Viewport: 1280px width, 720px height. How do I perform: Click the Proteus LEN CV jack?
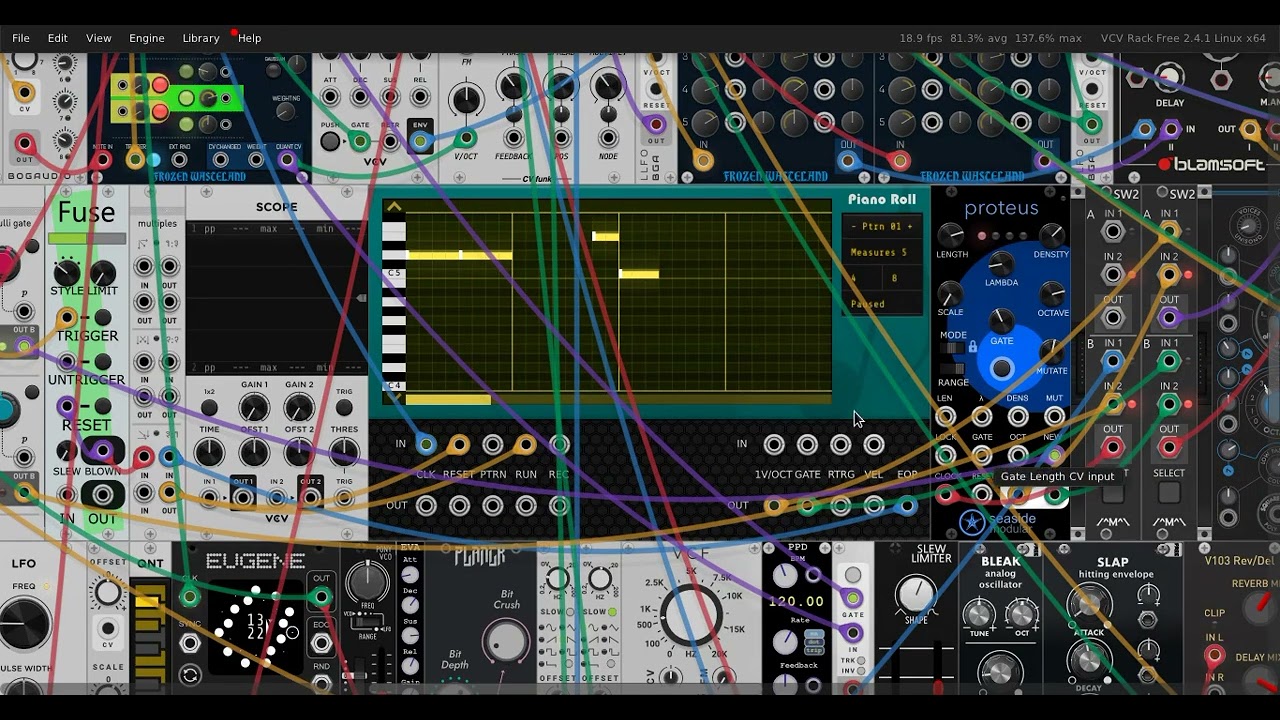pos(945,417)
